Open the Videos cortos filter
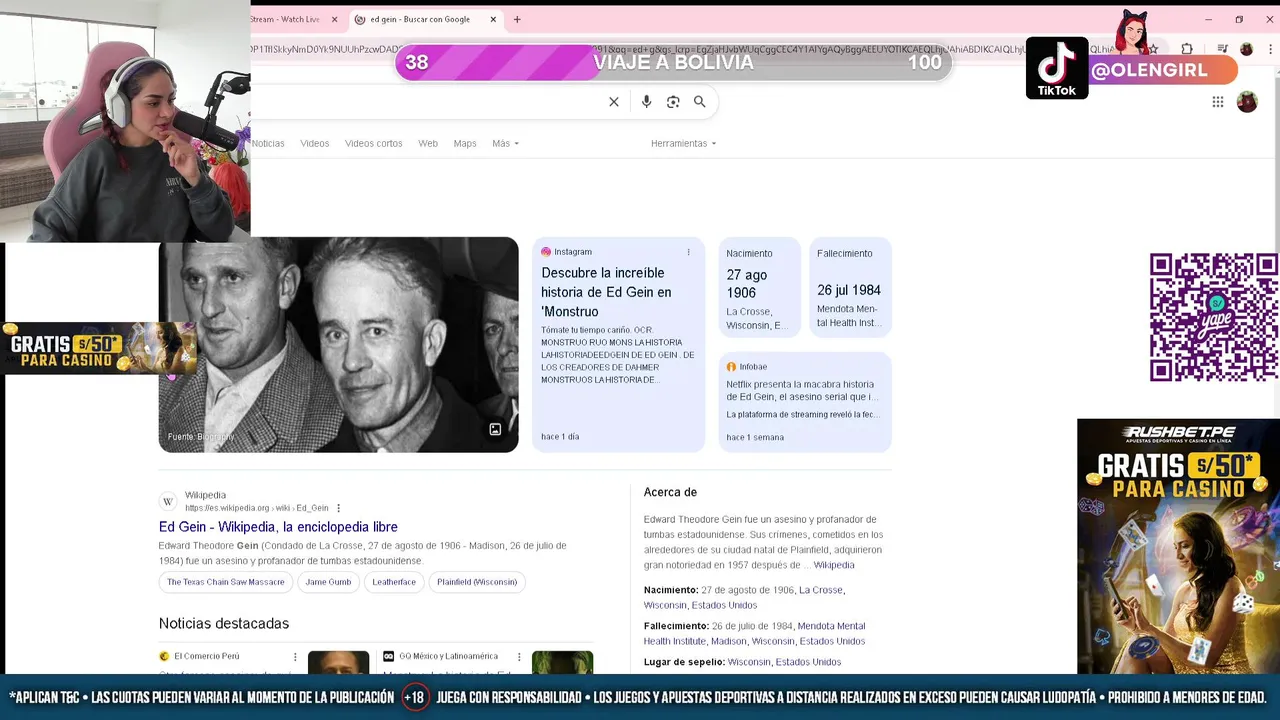 tap(373, 144)
